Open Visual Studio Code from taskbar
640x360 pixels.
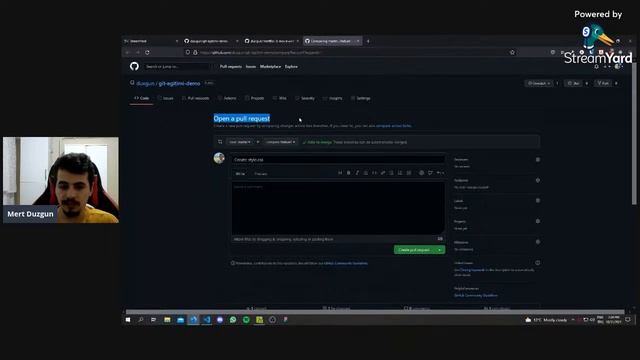click(207, 320)
